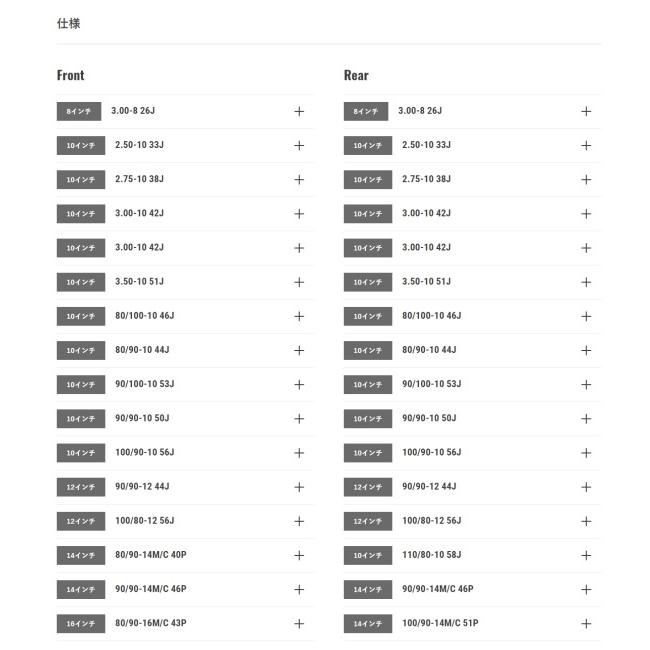This screenshot has height=650, width=650.
Task: Click the plus icon for Rear 90/100-10 53J
Action: click(586, 384)
